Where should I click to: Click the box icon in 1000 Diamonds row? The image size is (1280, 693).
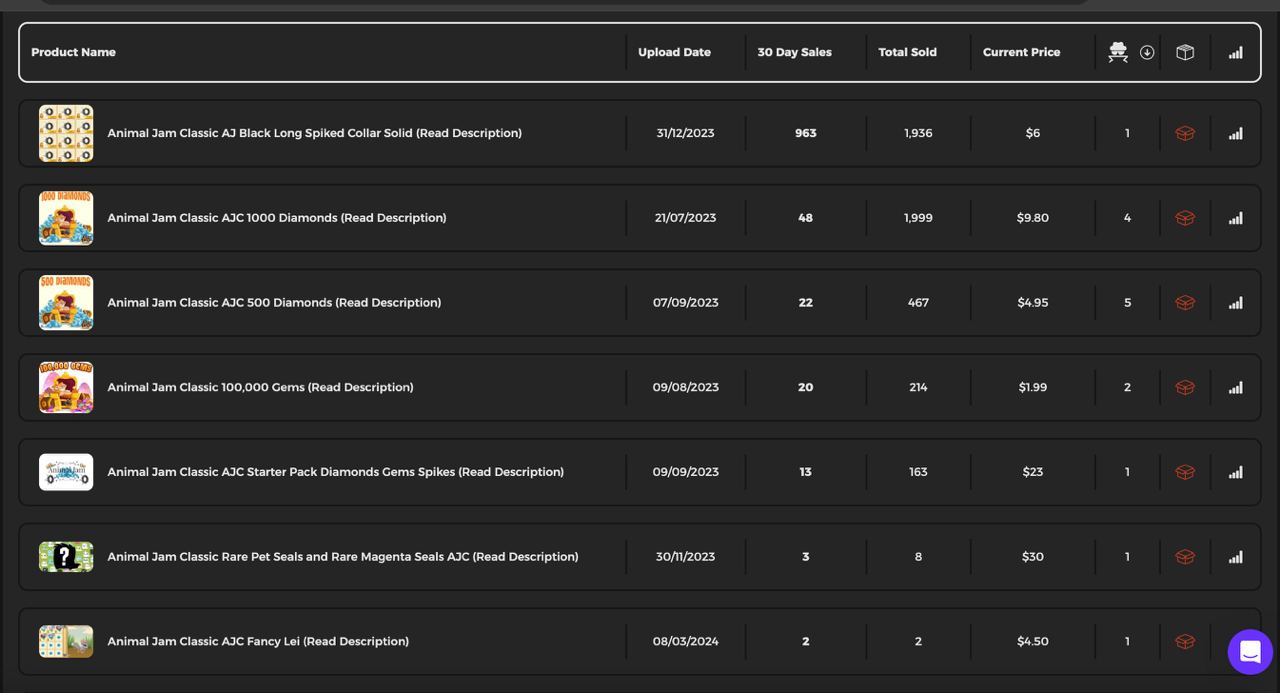(1185, 218)
